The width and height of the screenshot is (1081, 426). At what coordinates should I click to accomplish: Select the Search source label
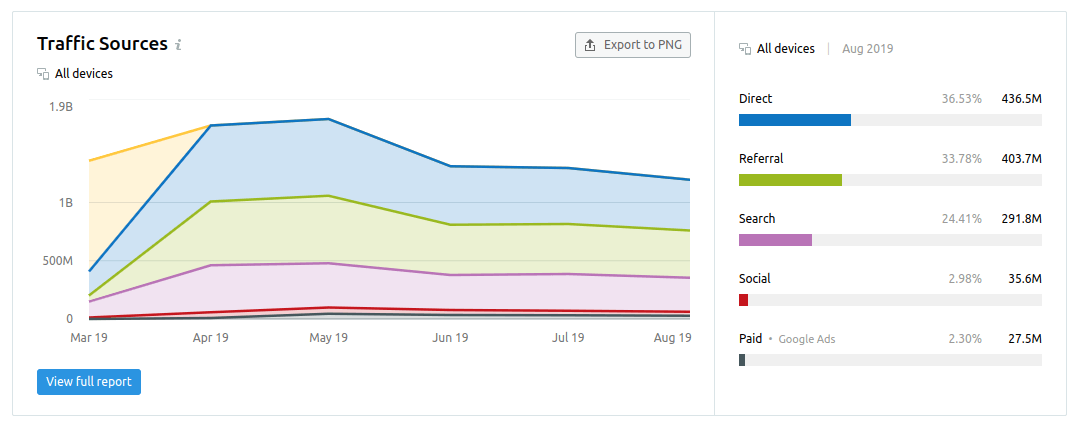point(757,219)
